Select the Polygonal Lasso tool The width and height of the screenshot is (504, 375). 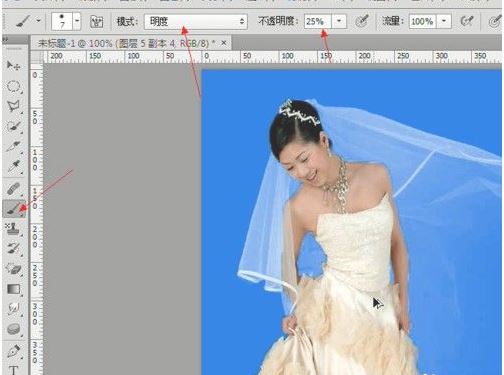(x=13, y=106)
